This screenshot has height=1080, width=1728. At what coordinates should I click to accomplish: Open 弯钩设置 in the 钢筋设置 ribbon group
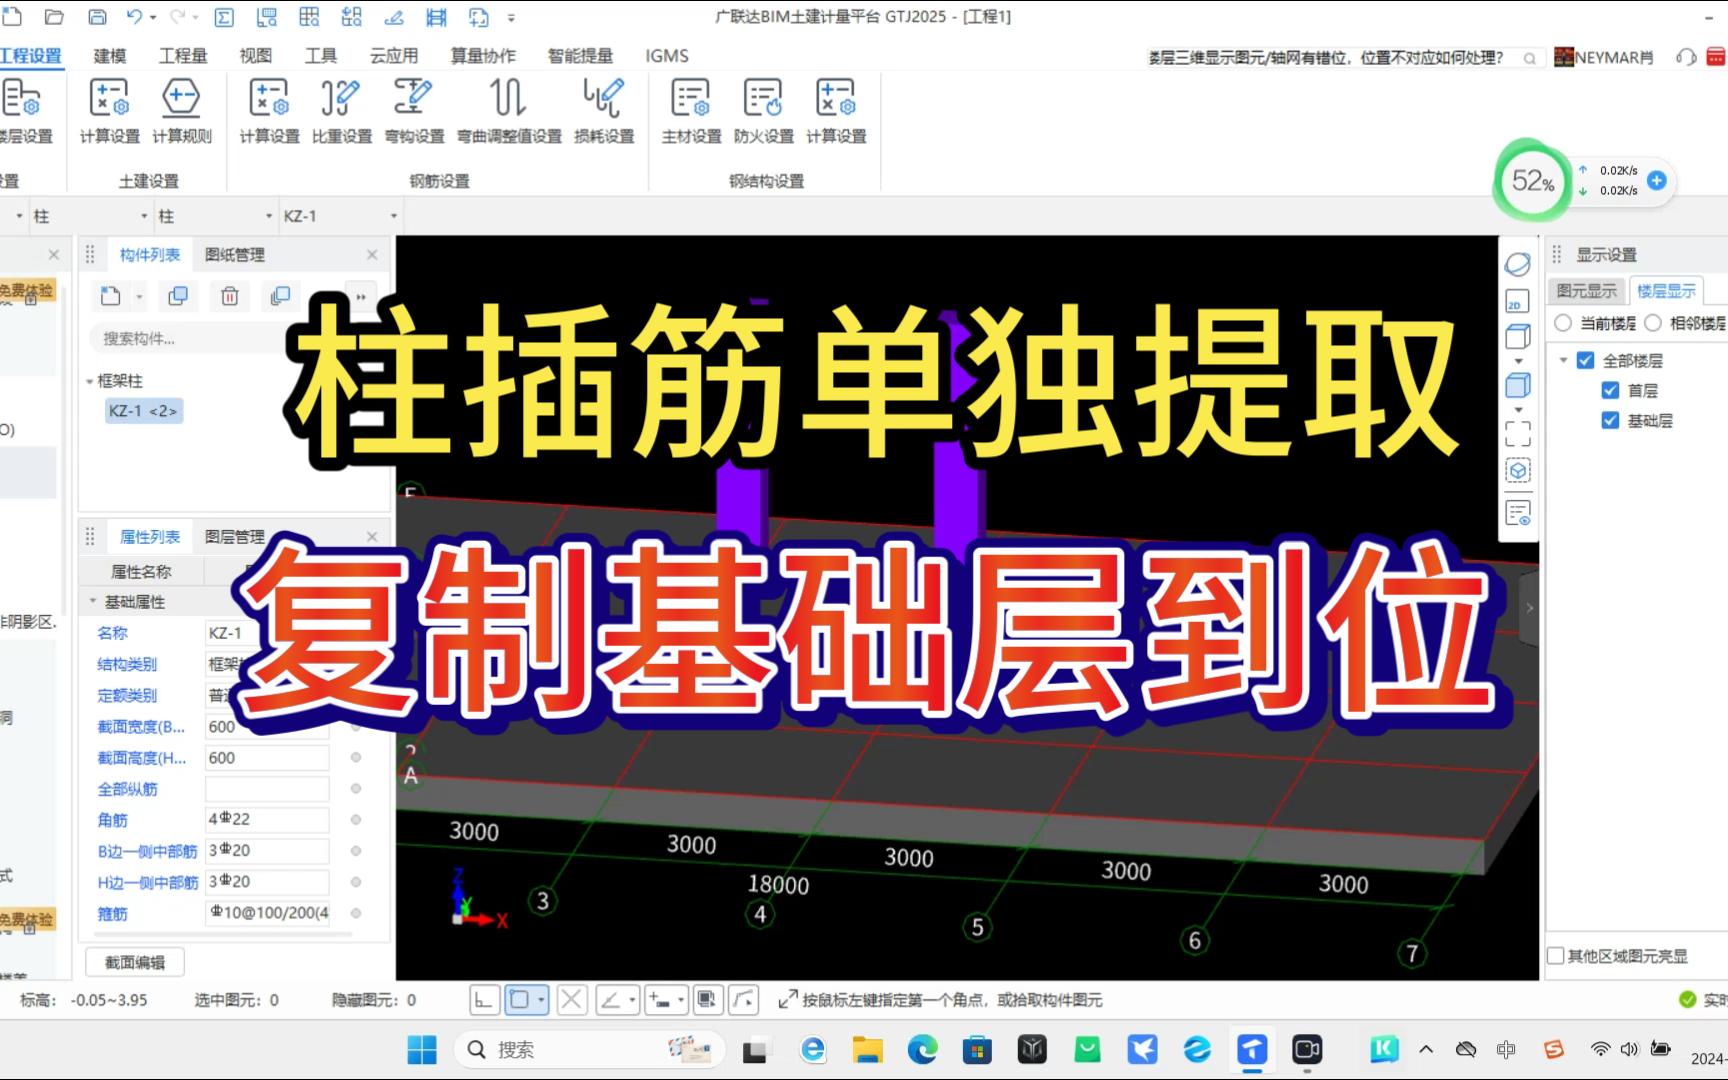click(x=411, y=110)
